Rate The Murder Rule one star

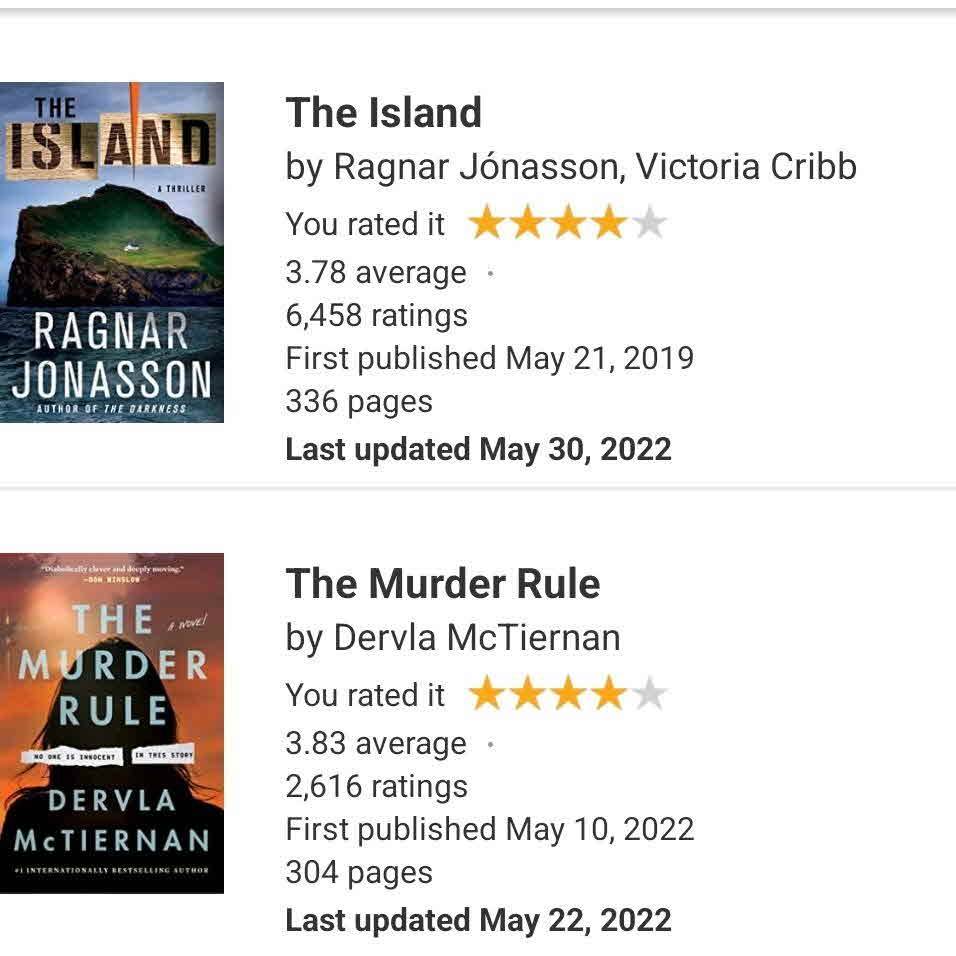[486, 694]
